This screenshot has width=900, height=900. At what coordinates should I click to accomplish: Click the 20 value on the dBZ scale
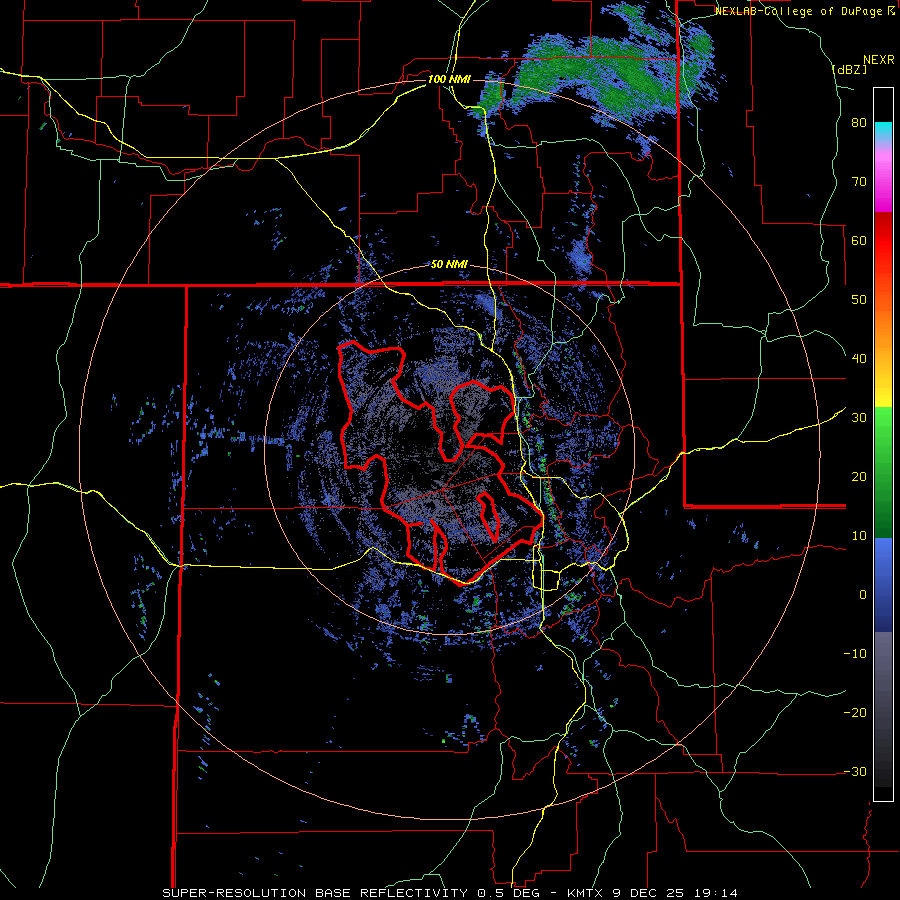pos(859,477)
